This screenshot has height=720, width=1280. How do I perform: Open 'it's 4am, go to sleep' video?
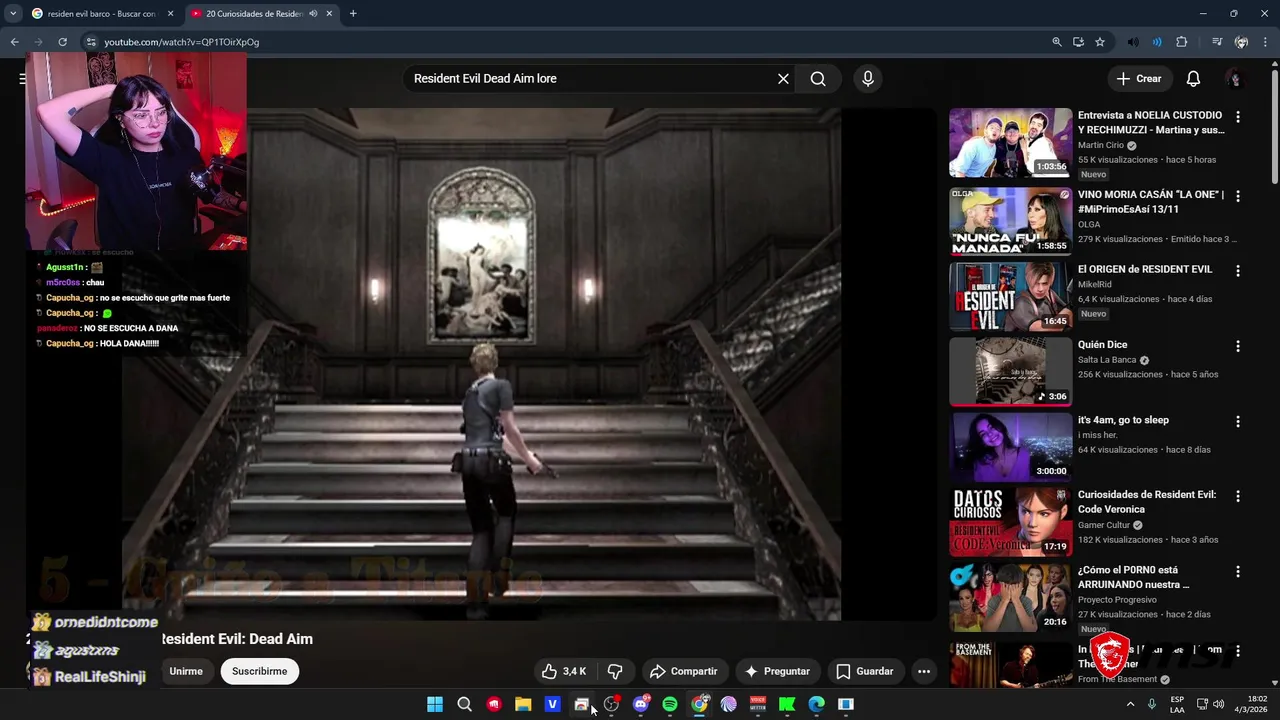(1123, 420)
